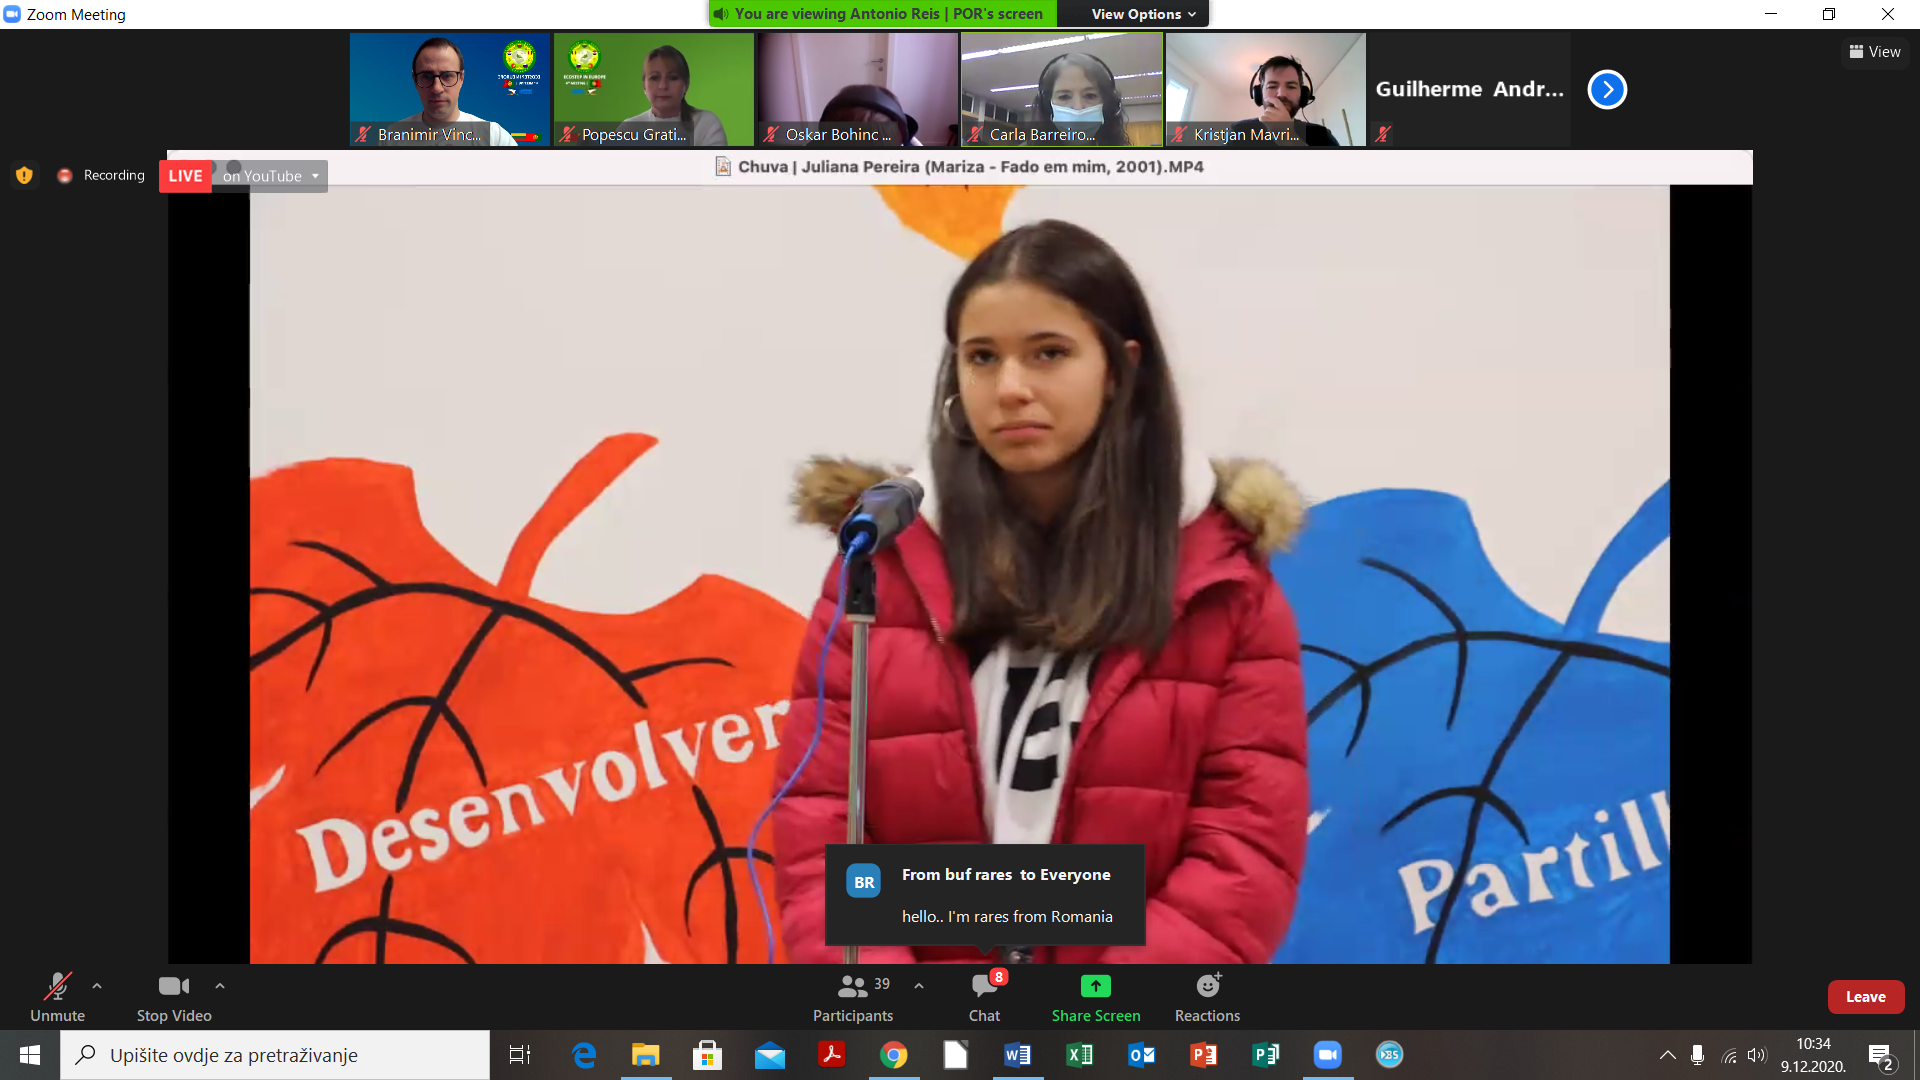The image size is (1920, 1080).
Task: Open the on YouTube dropdown
Action: coord(270,176)
